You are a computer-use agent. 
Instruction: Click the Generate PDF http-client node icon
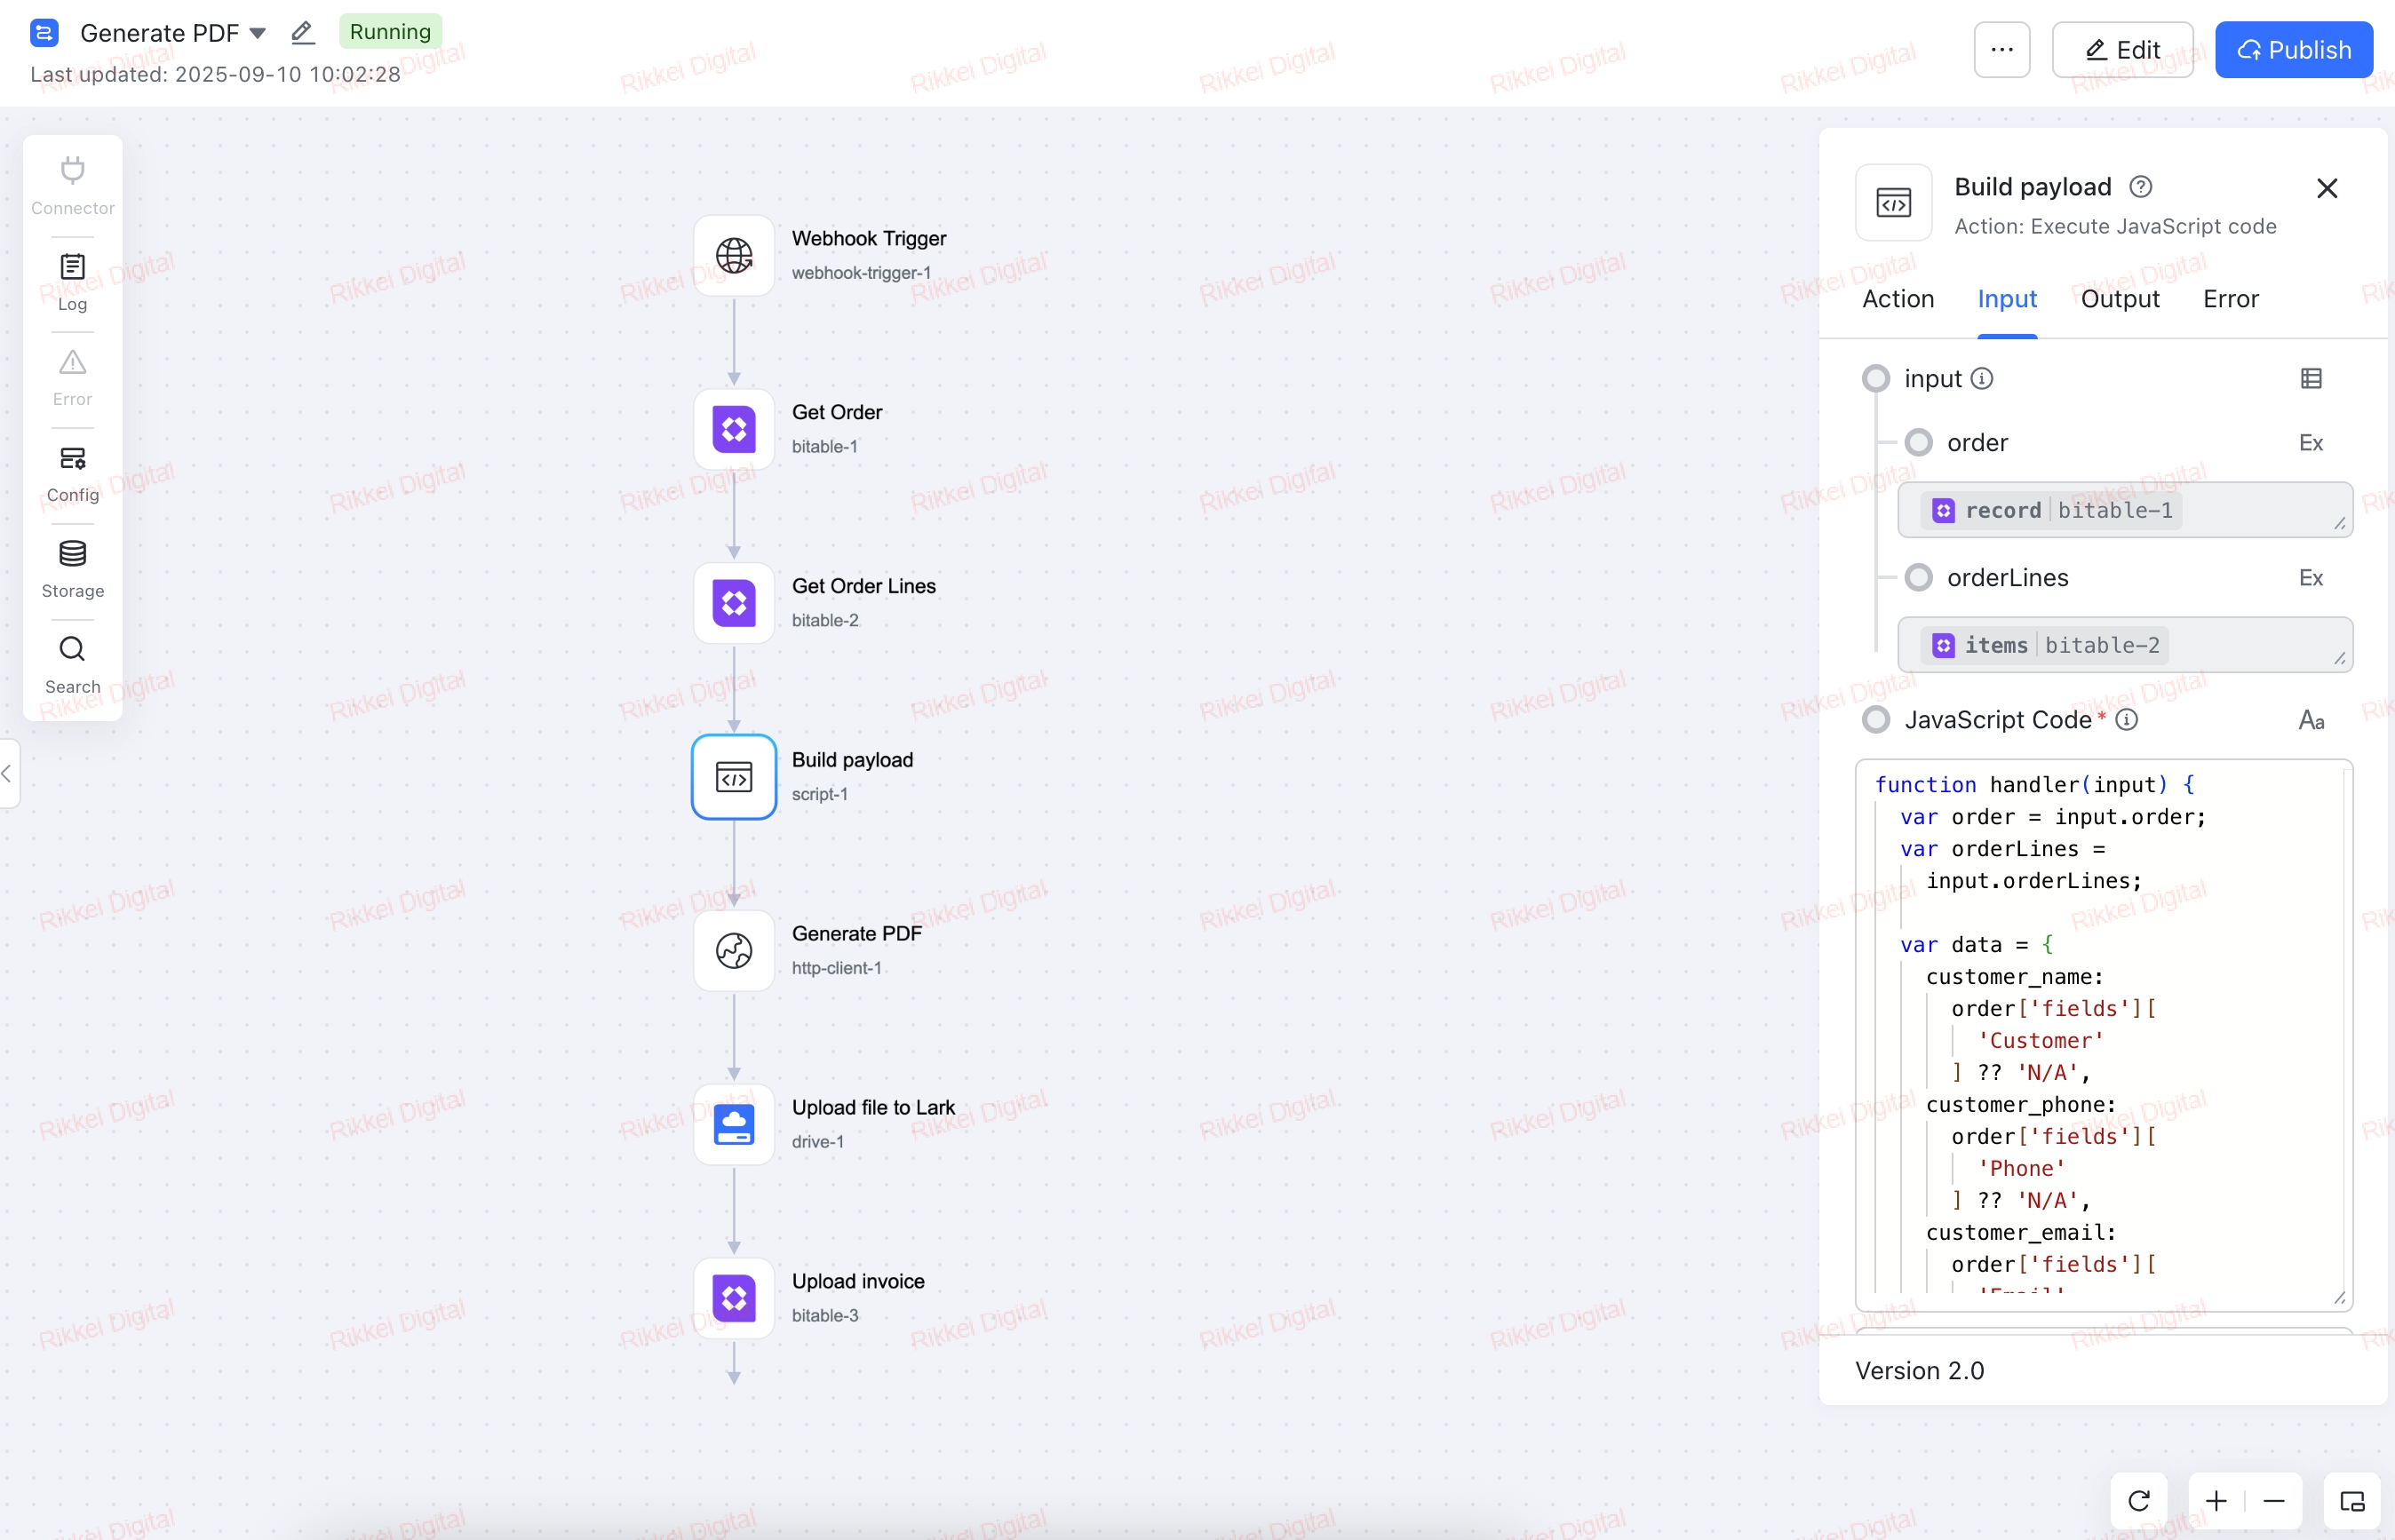[x=734, y=950]
